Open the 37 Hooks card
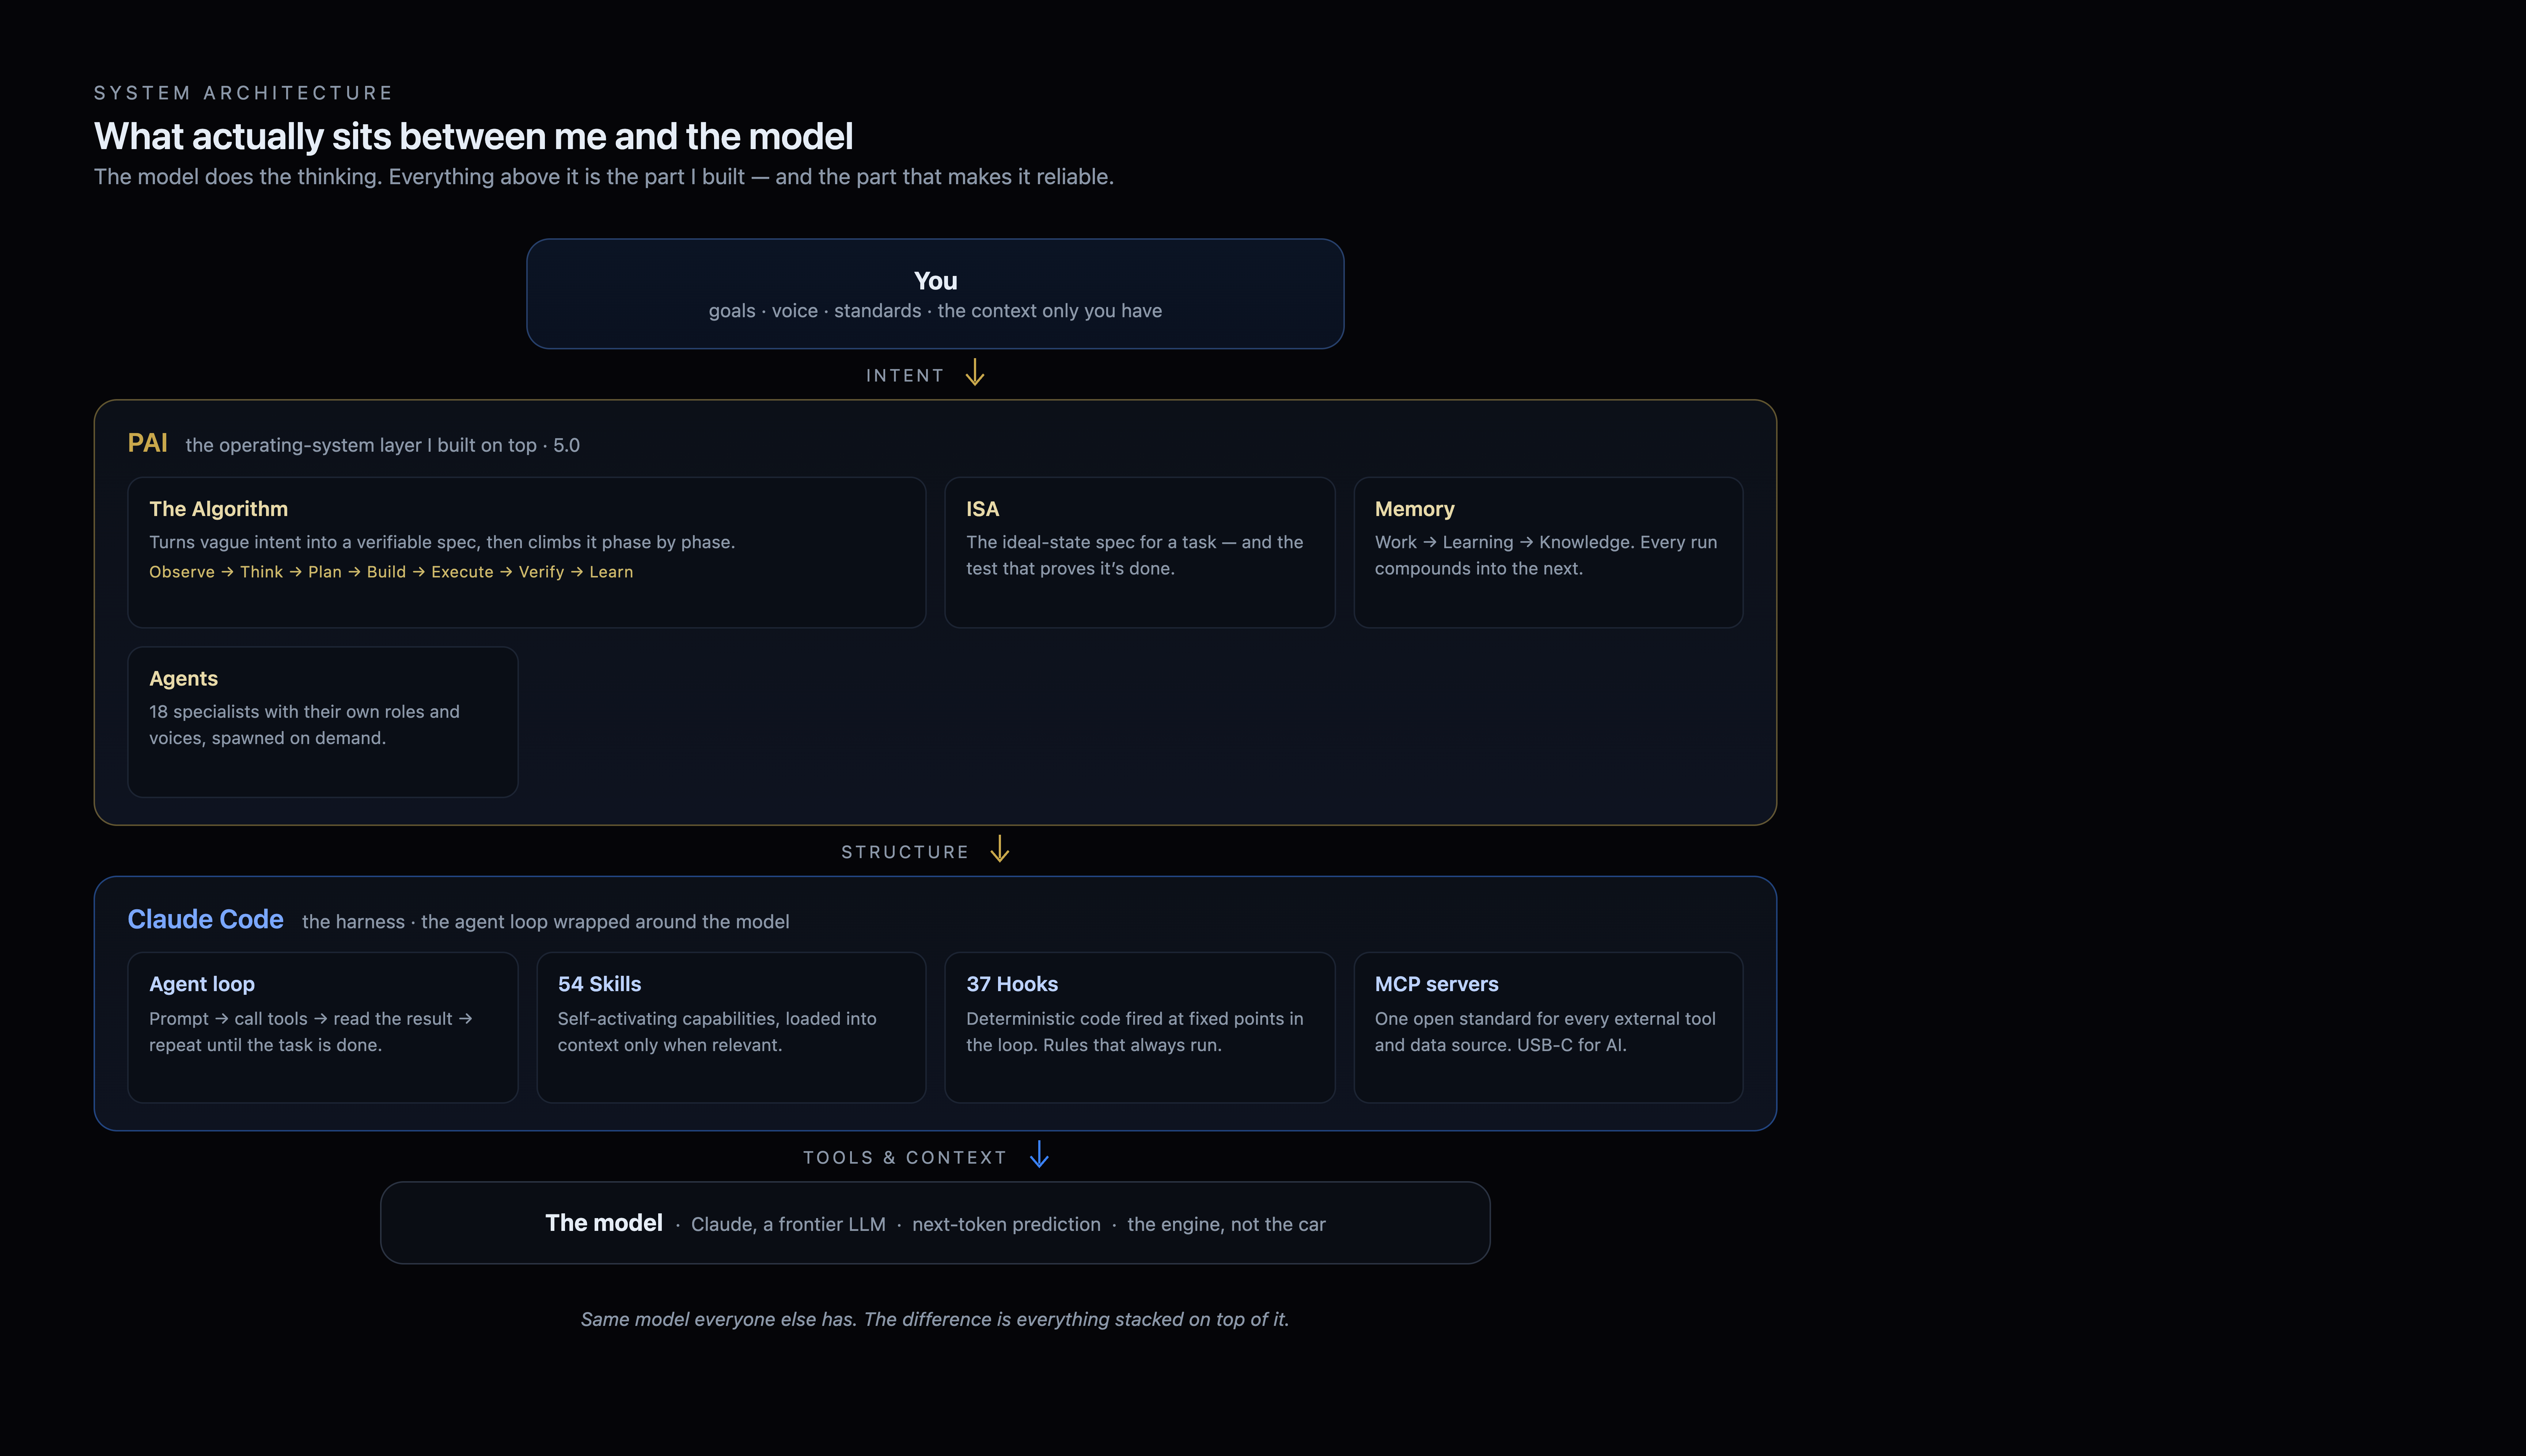This screenshot has height=1456, width=2526. (x=1139, y=1027)
